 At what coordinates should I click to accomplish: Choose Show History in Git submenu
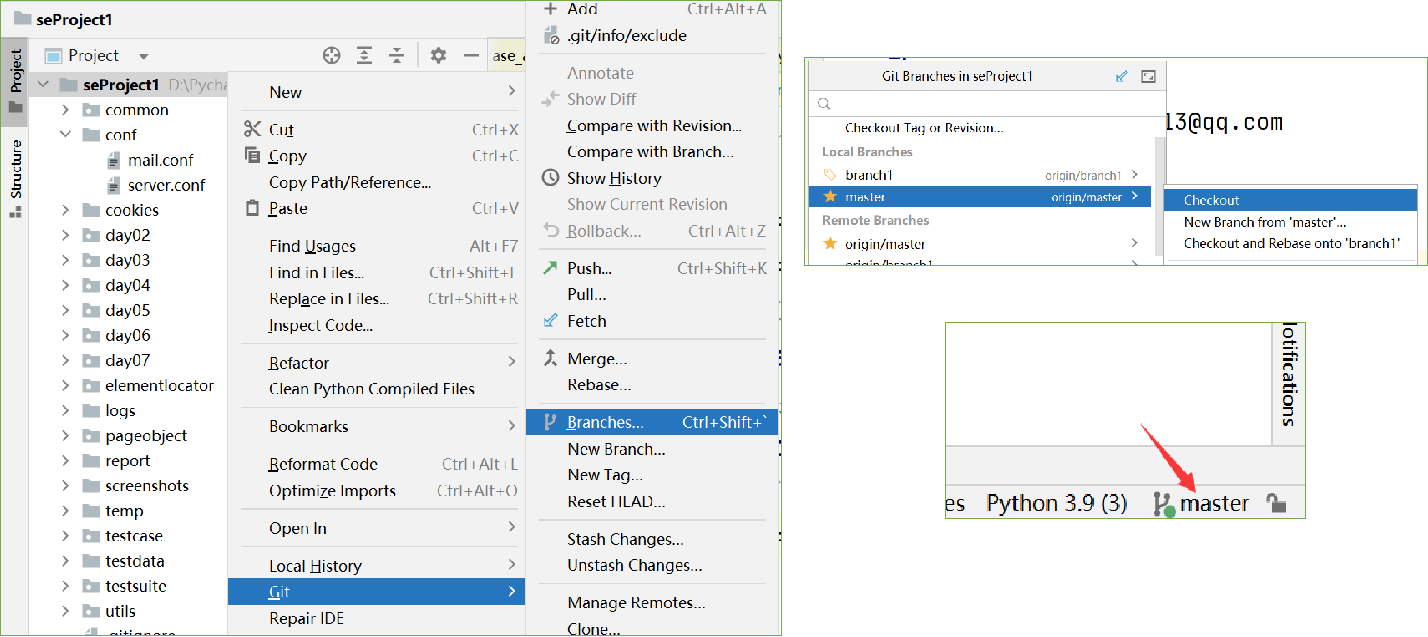(x=652, y=178)
